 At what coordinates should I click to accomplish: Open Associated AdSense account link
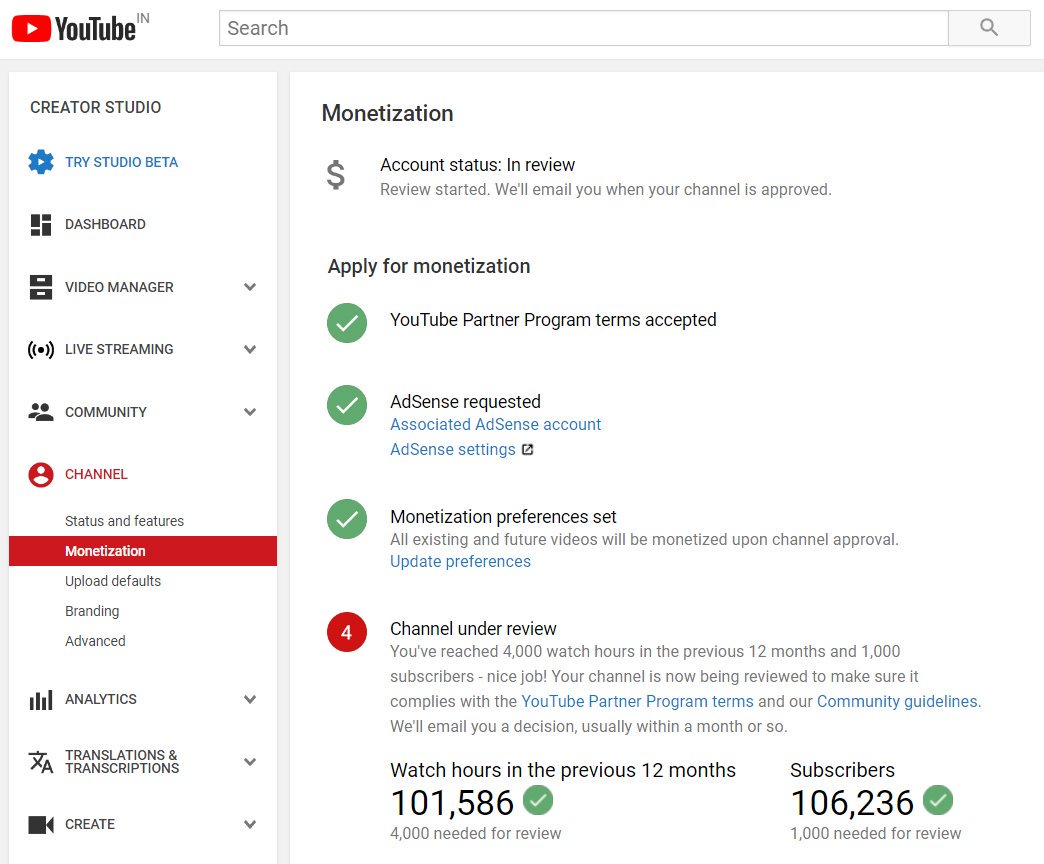pos(495,425)
